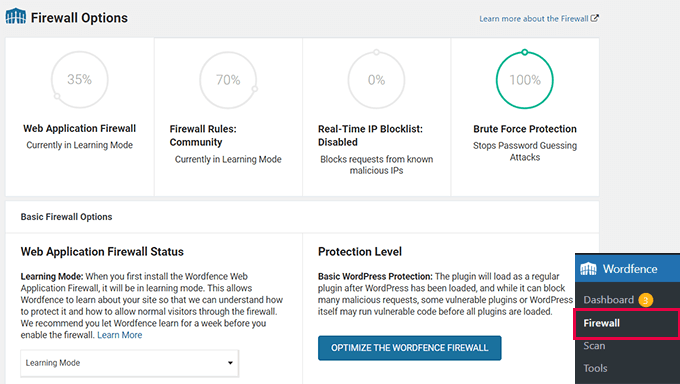Click the orange Dashboard notification badge
Viewport: 680px width, 384px height.
[645, 300]
